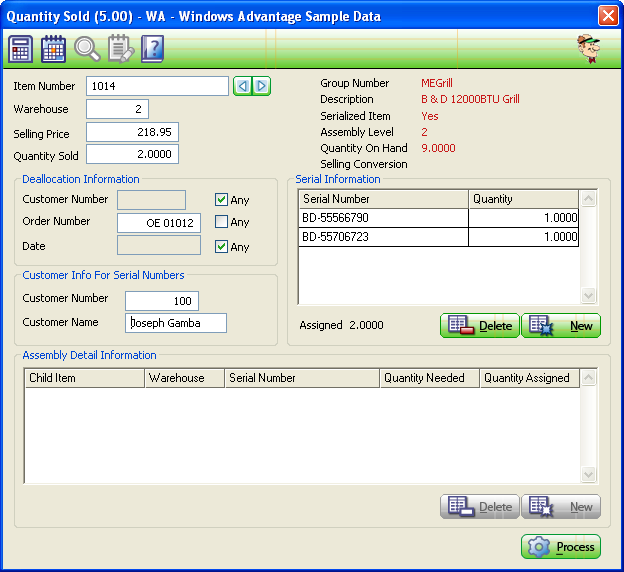Go to next item with right arrow

pyautogui.click(x=261, y=87)
